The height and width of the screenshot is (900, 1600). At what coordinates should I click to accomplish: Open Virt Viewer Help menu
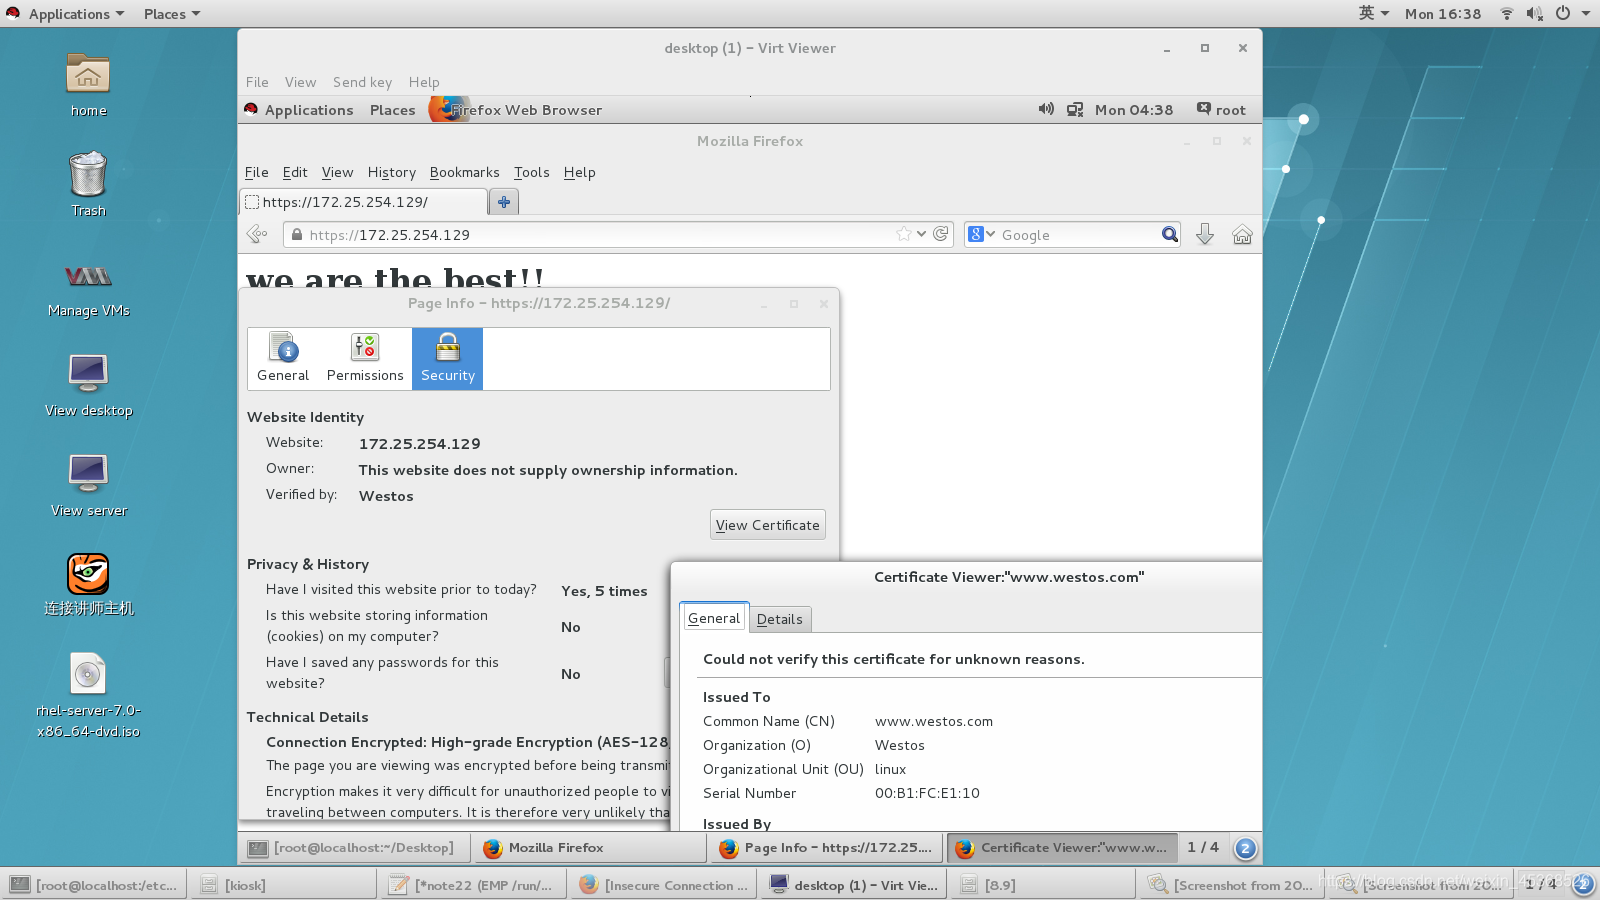(424, 82)
